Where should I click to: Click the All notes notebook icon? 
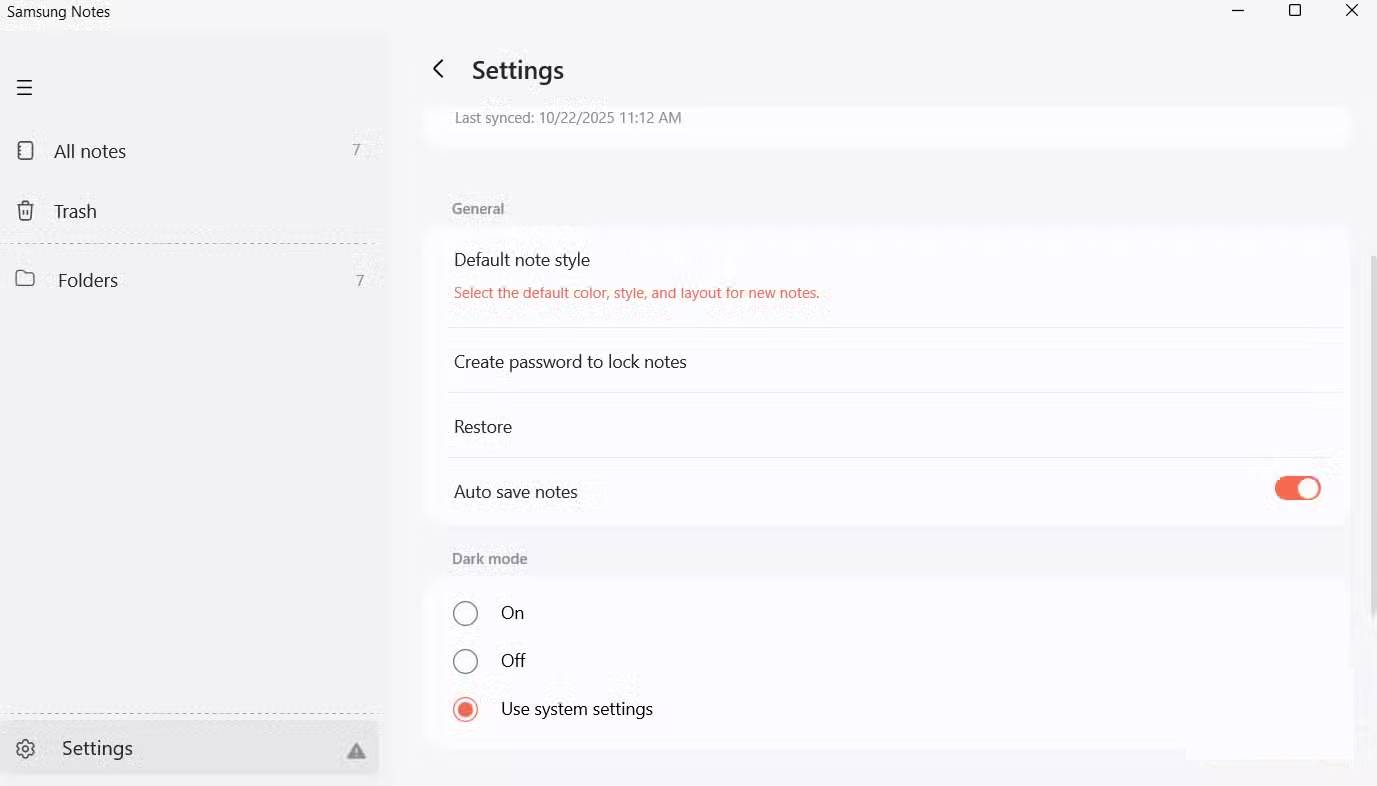(x=26, y=151)
